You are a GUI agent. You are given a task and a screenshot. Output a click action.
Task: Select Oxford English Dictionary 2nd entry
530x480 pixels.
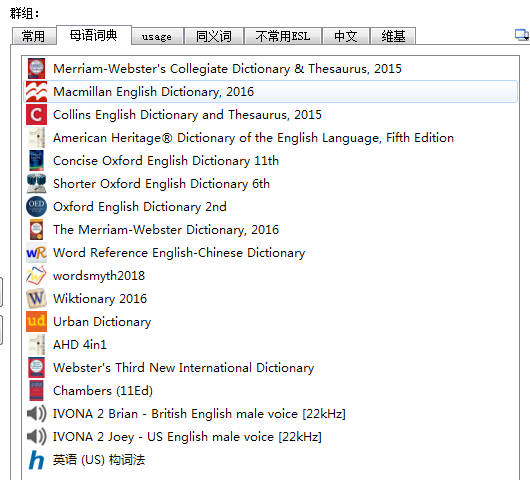tap(271, 207)
